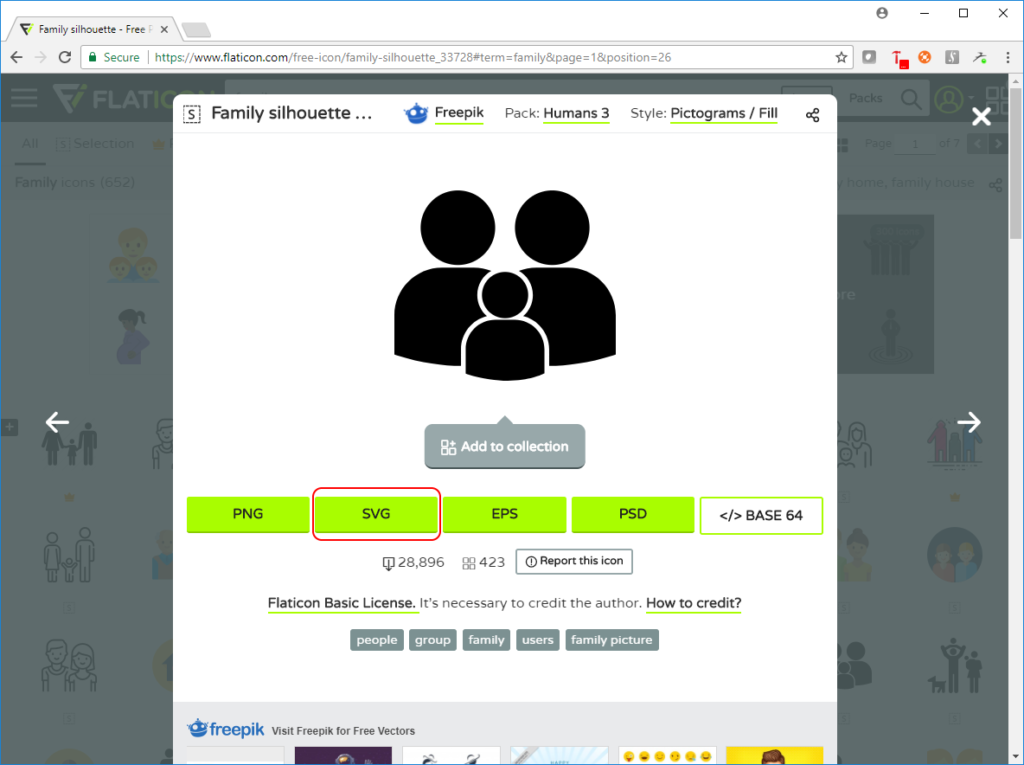Close the icon detail modal with X
The width and height of the screenshot is (1024, 765).
pos(981,116)
